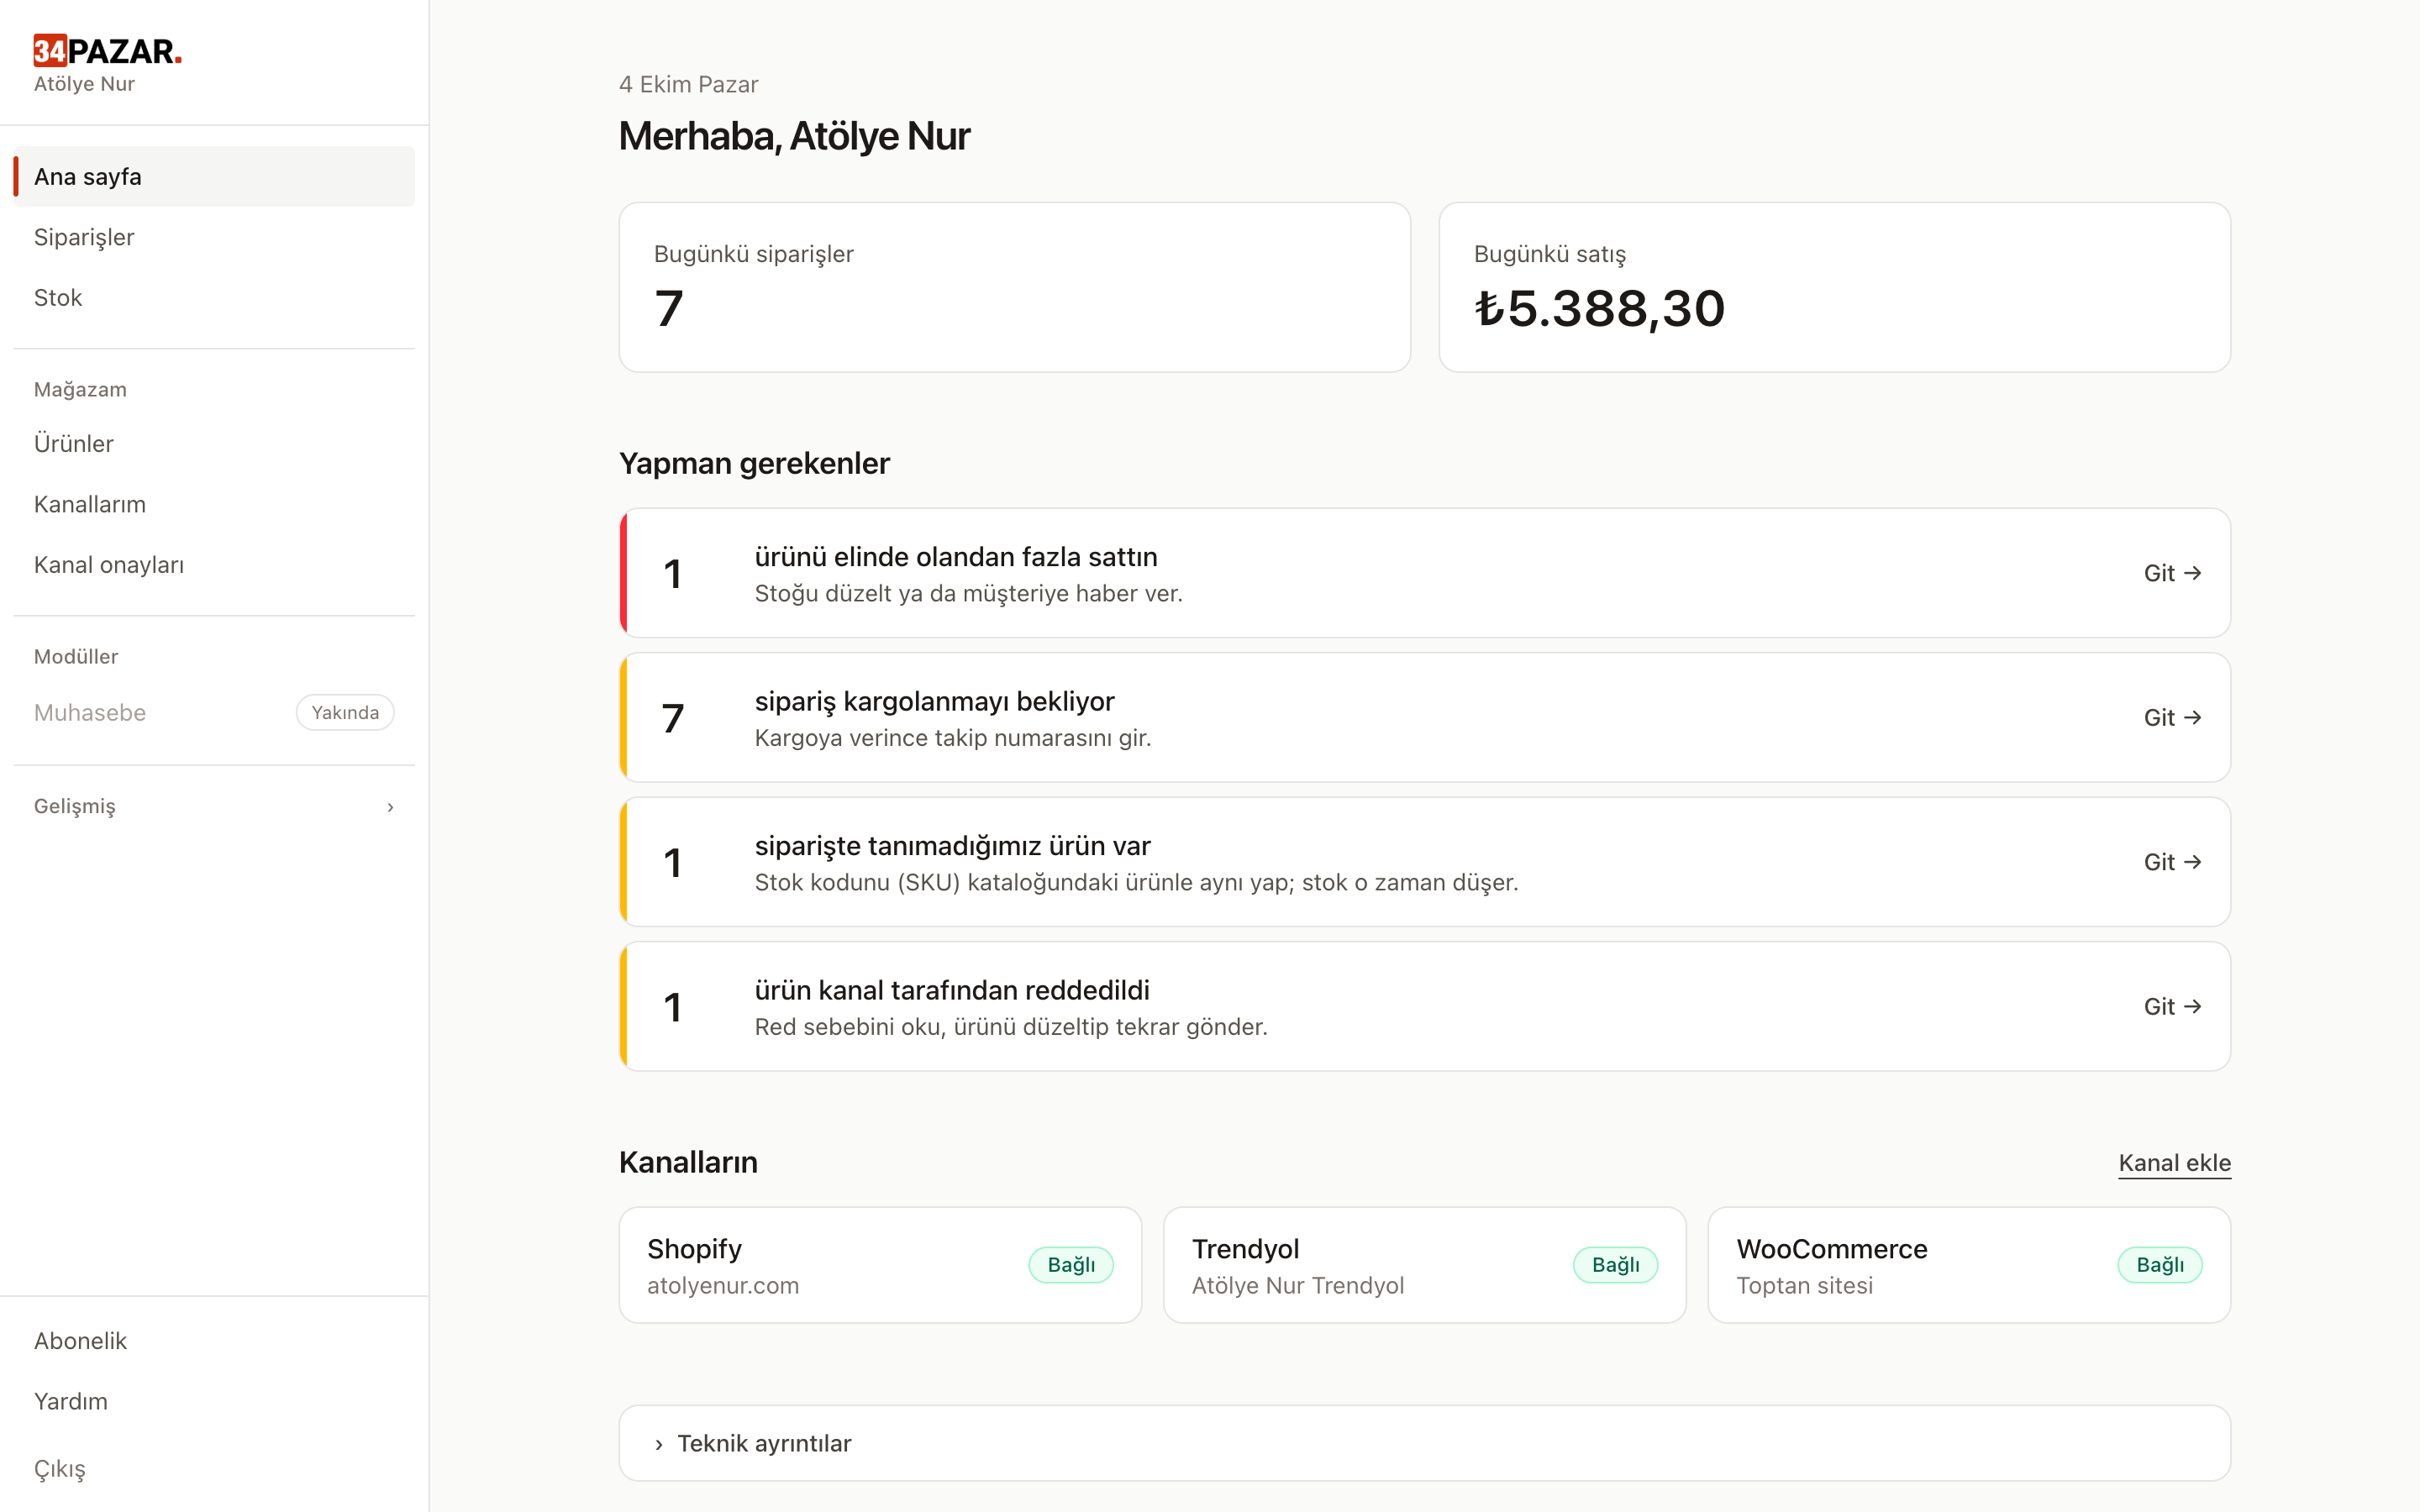This screenshot has width=2420, height=1512.
Task: Click Bağlı badge on WooCommerce
Action: (x=2159, y=1265)
